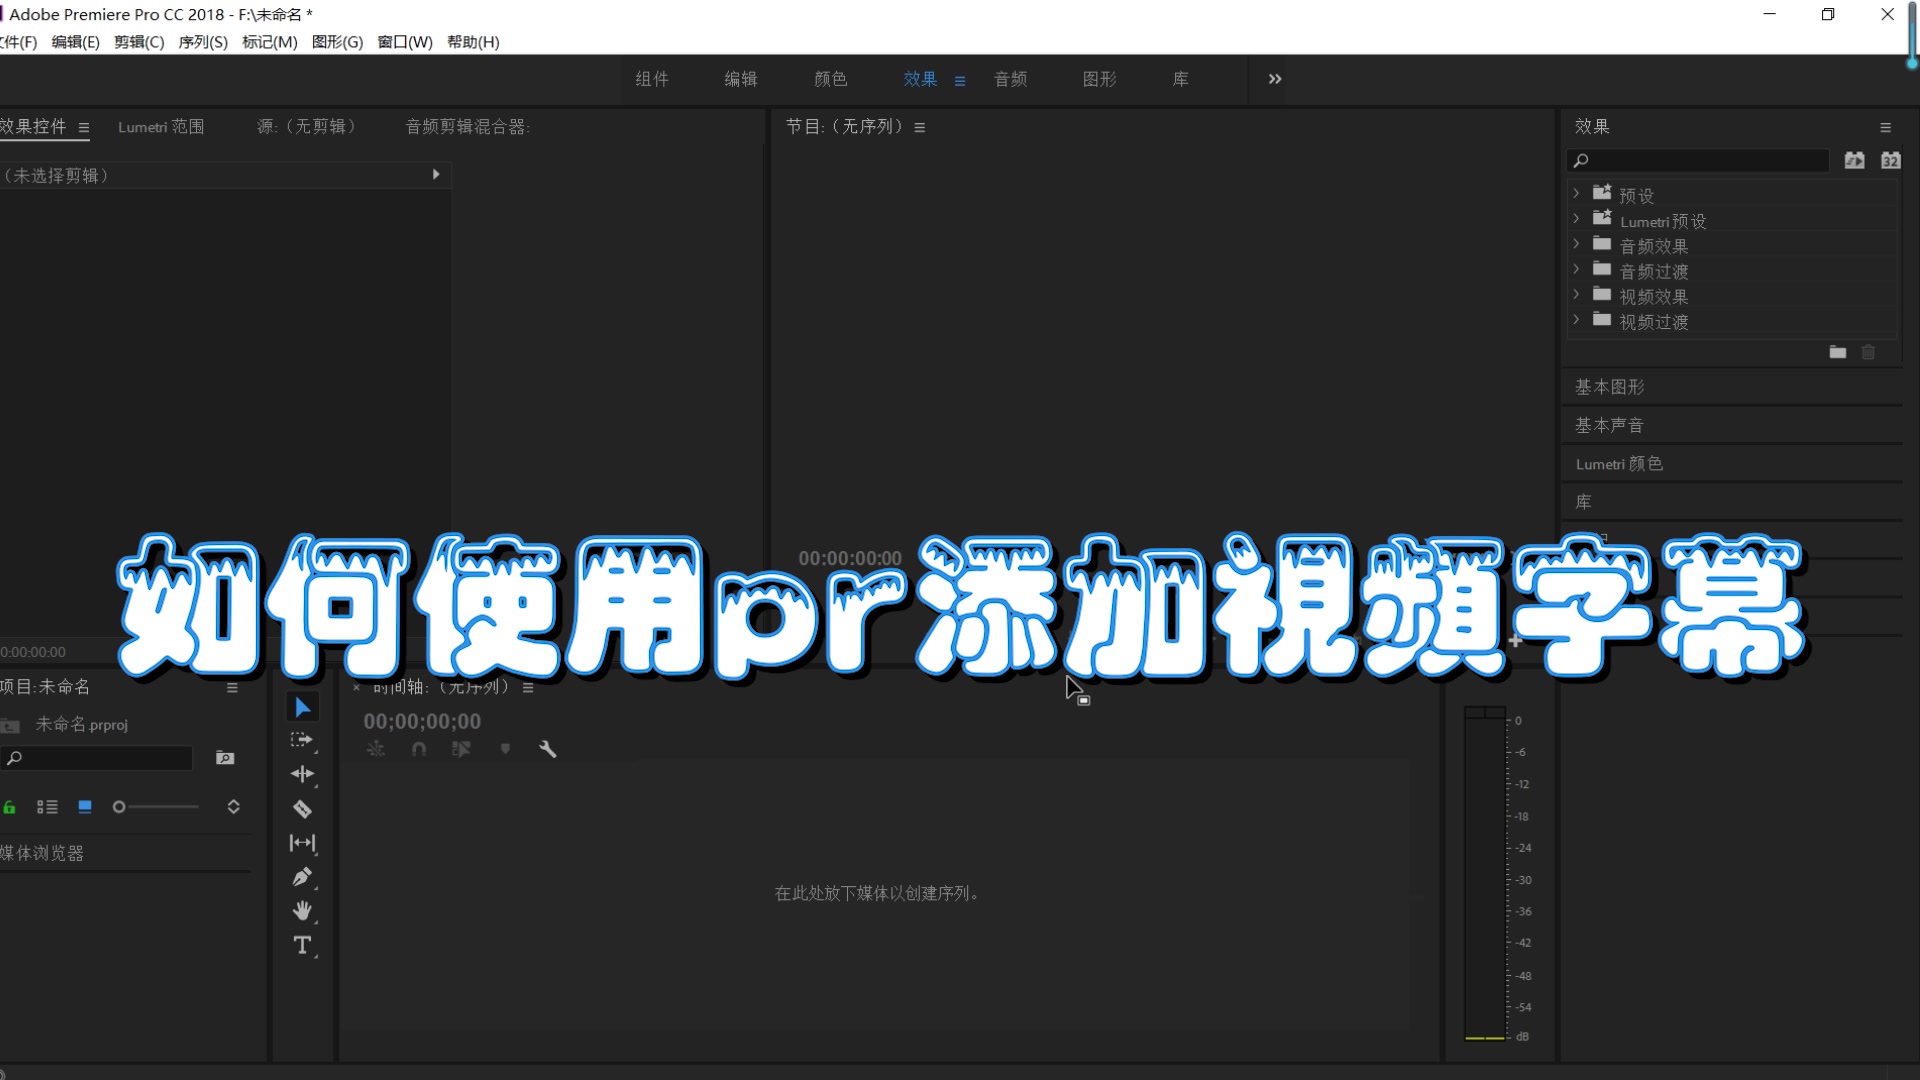Select the Razor tool
Screen dimensions: 1920x1080
[x=302, y=808]
